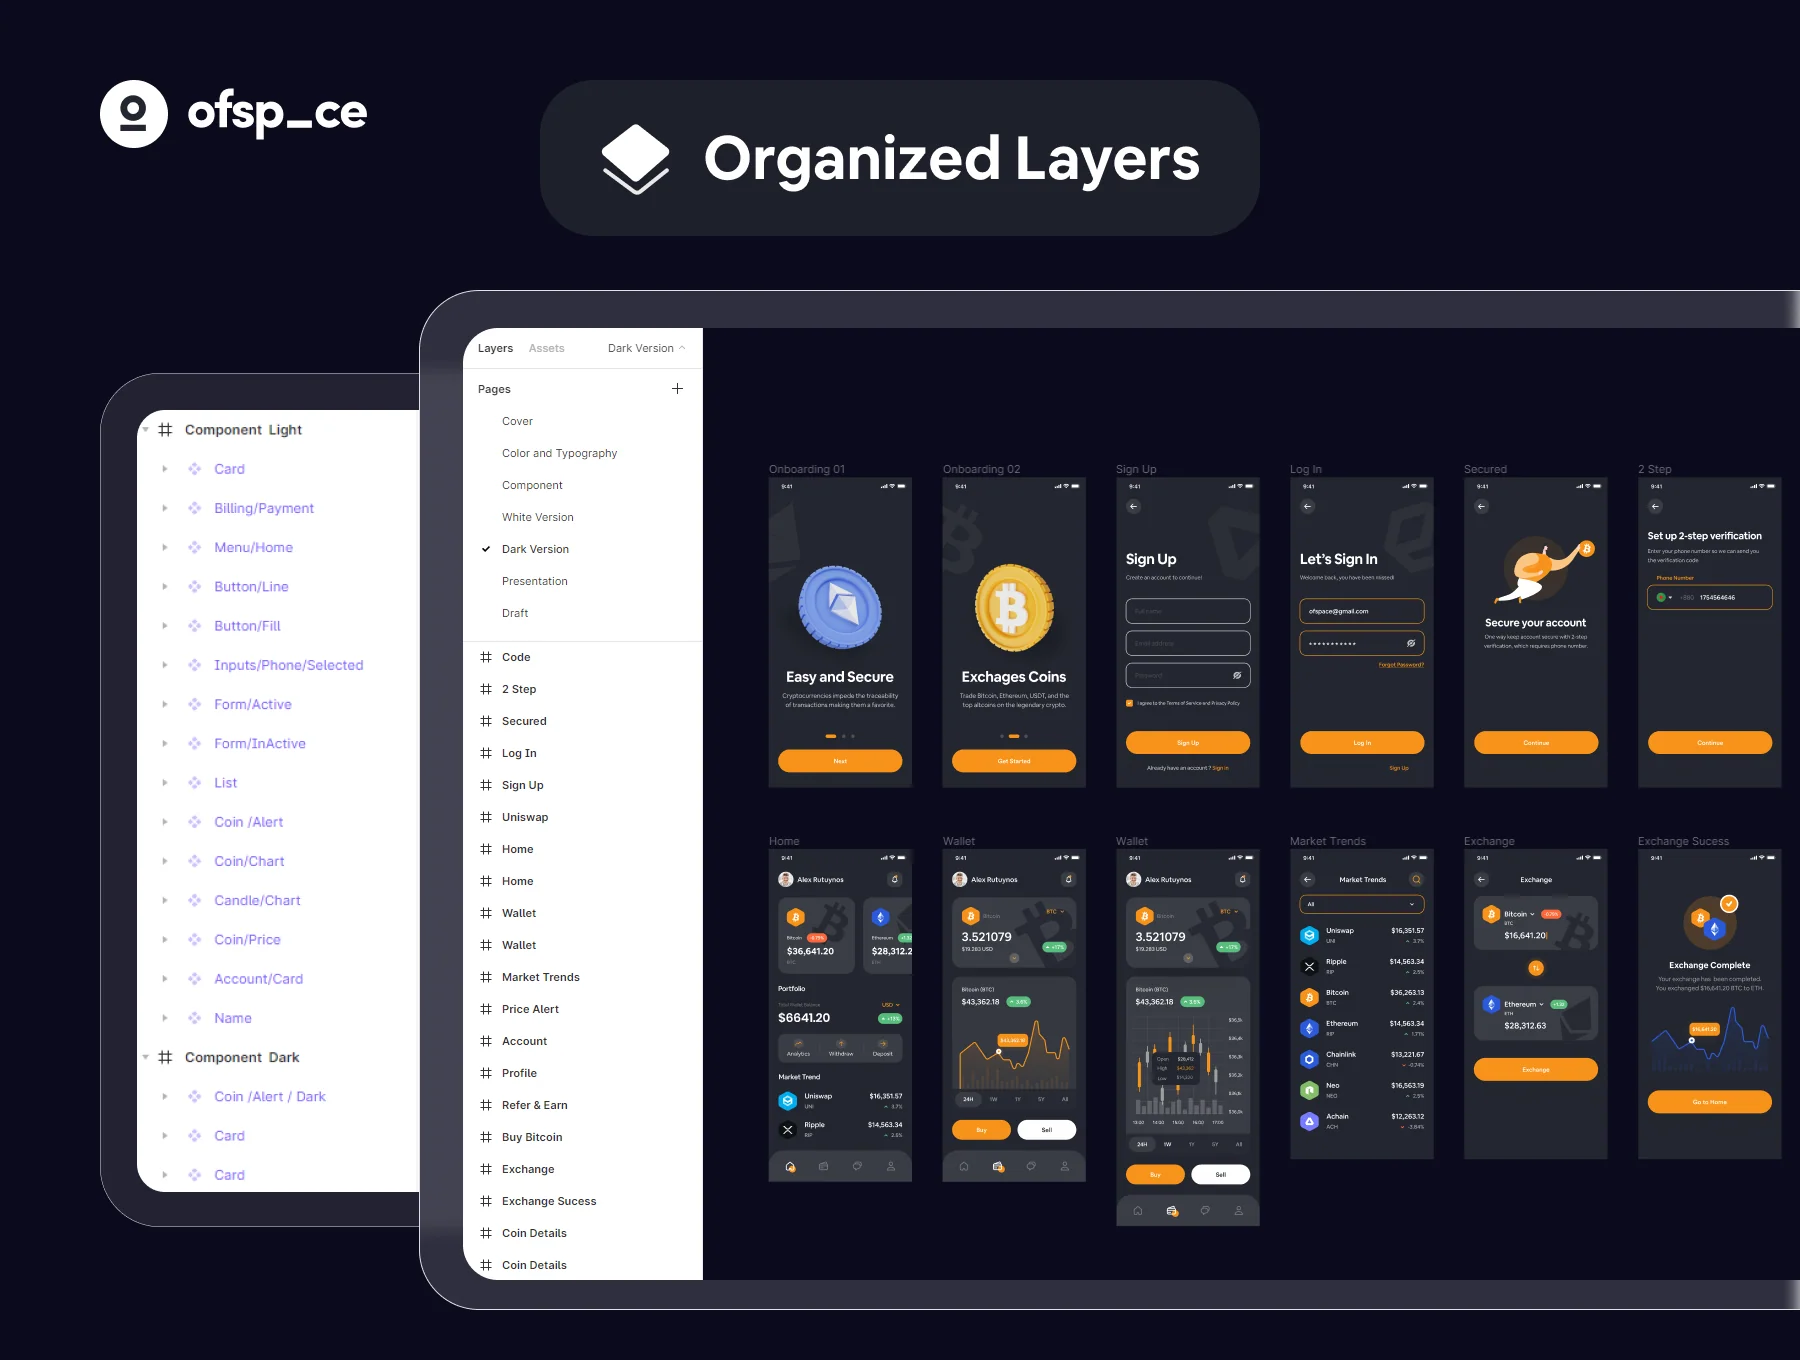Screen dimensions: 1800x1360
Task: Click Next button on Onboarding 01
Action: 840,761
